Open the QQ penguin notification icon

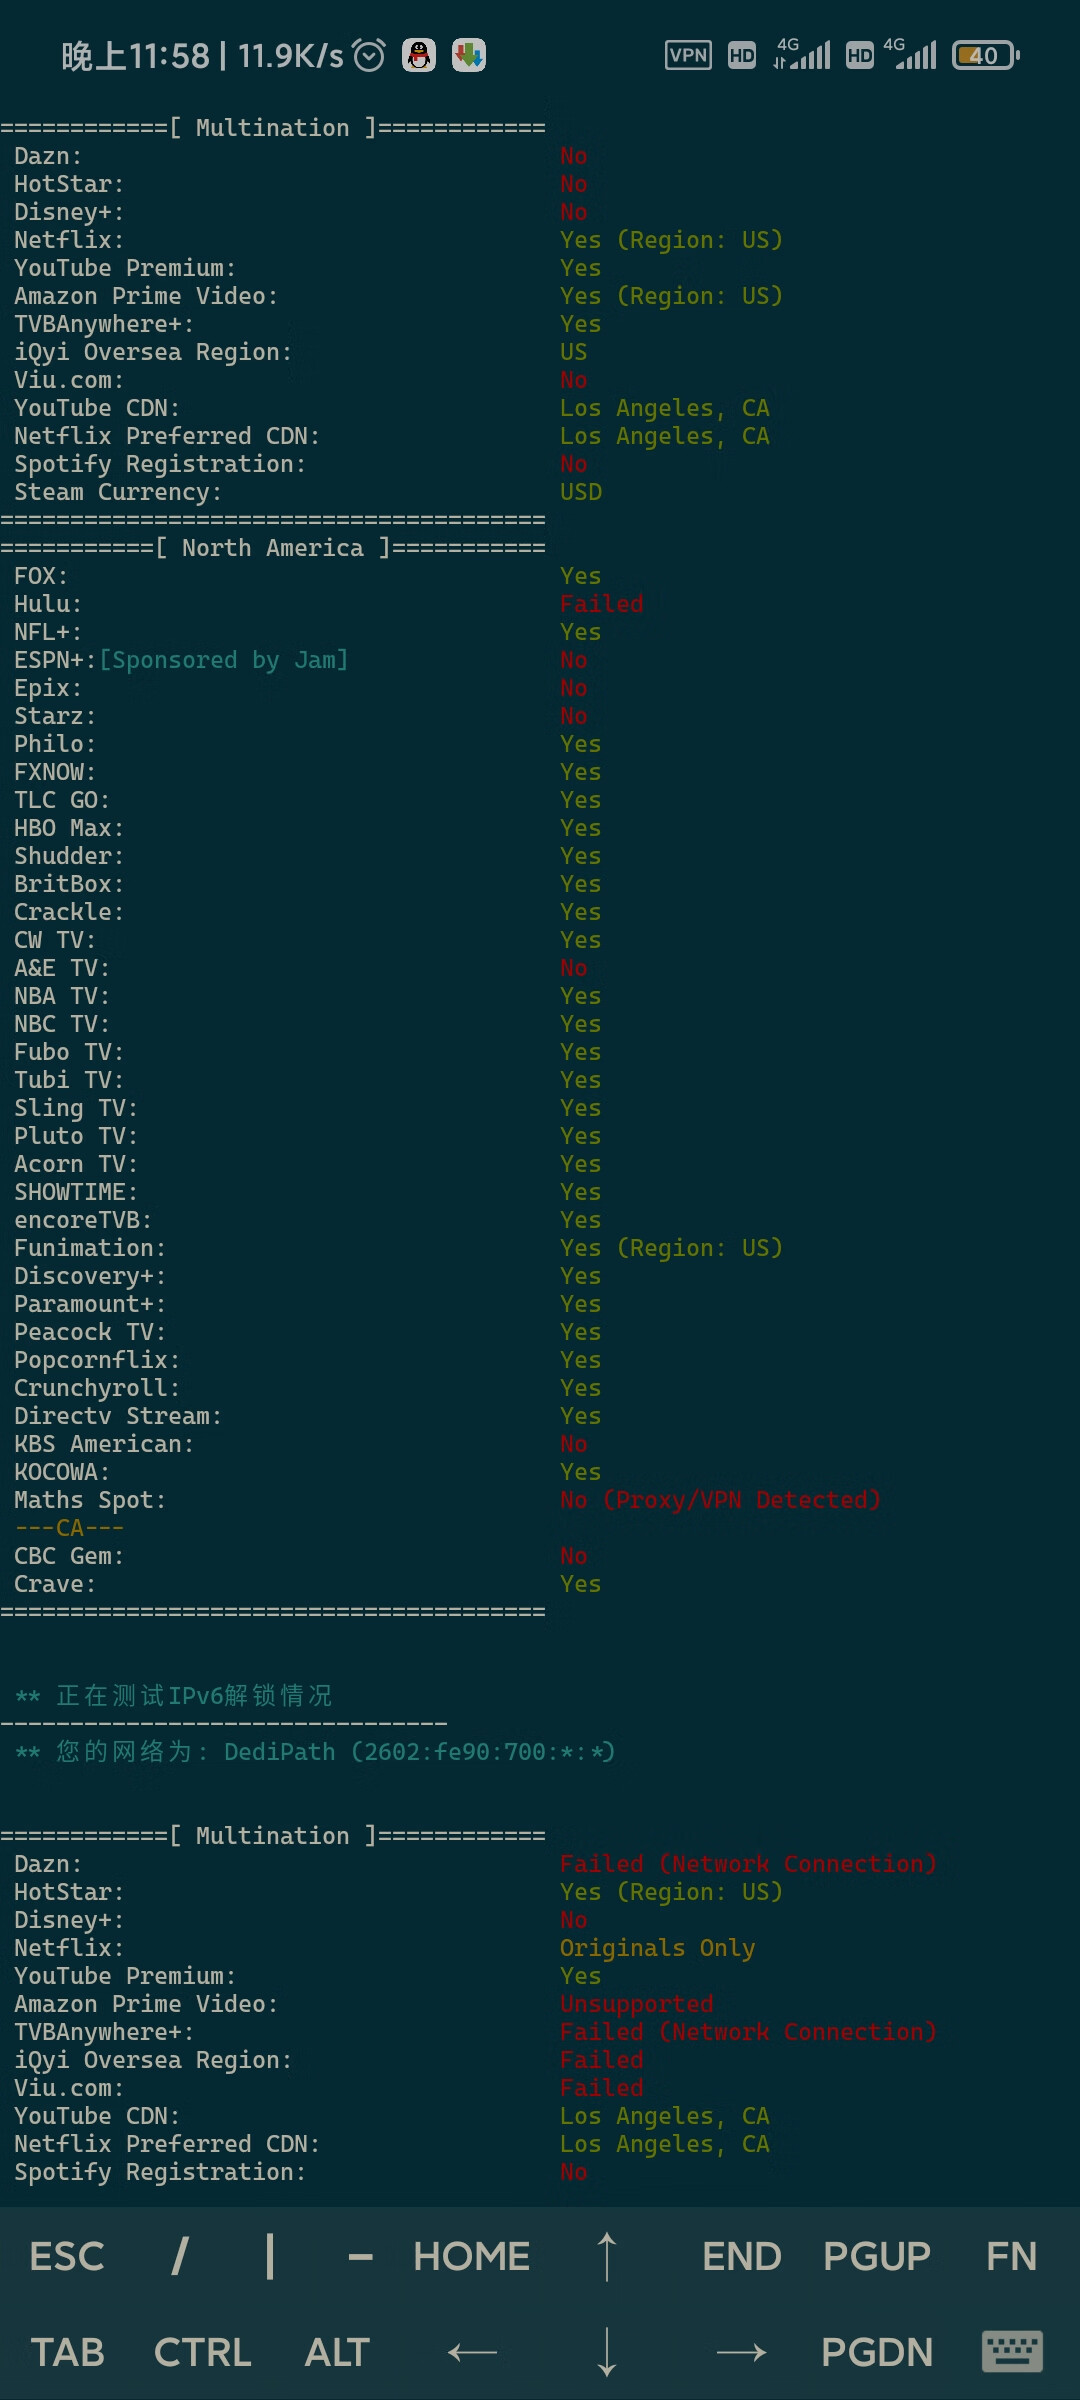(419, 55)
